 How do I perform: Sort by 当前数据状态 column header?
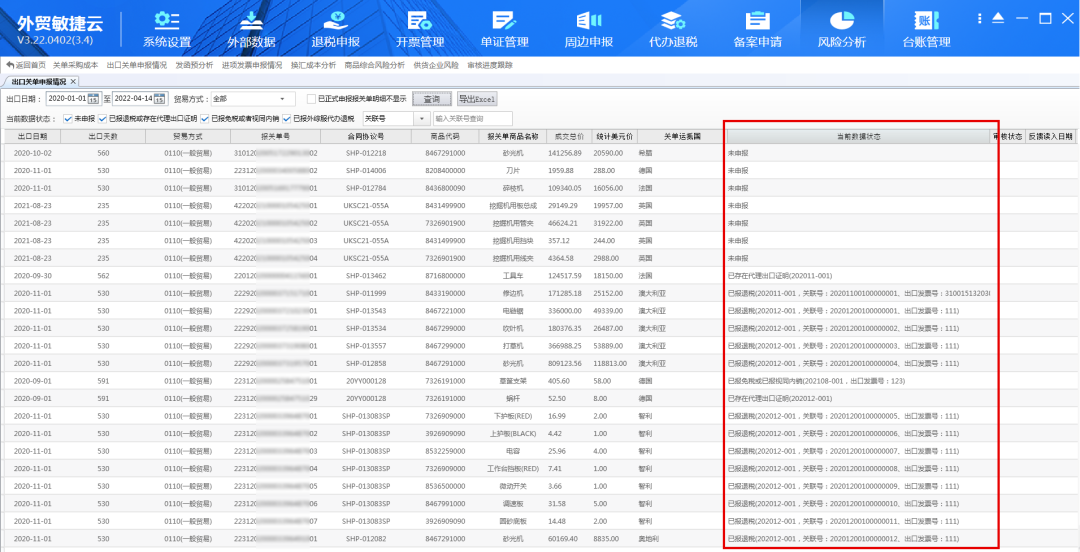(858, 136)
